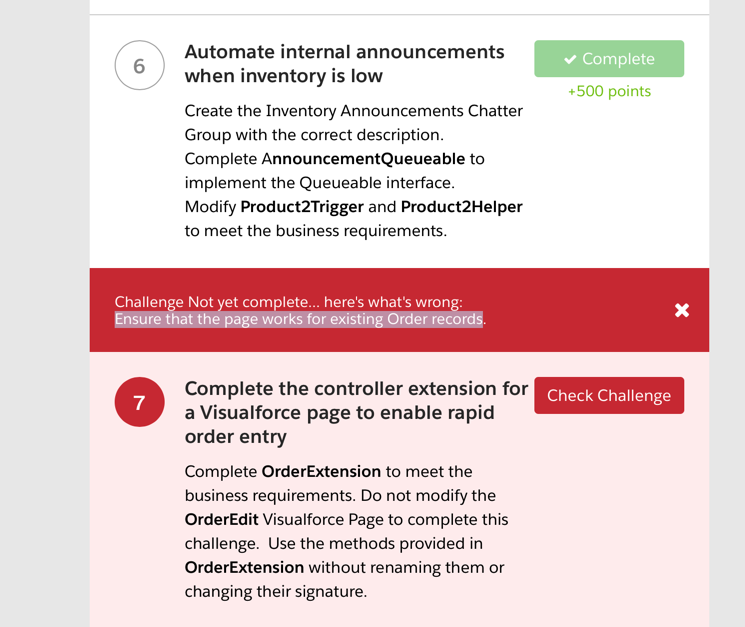Click the bold OrderEdit page name
Image resolution: width=745 pixels, height=627 pixels.
(x=218, y=519)
